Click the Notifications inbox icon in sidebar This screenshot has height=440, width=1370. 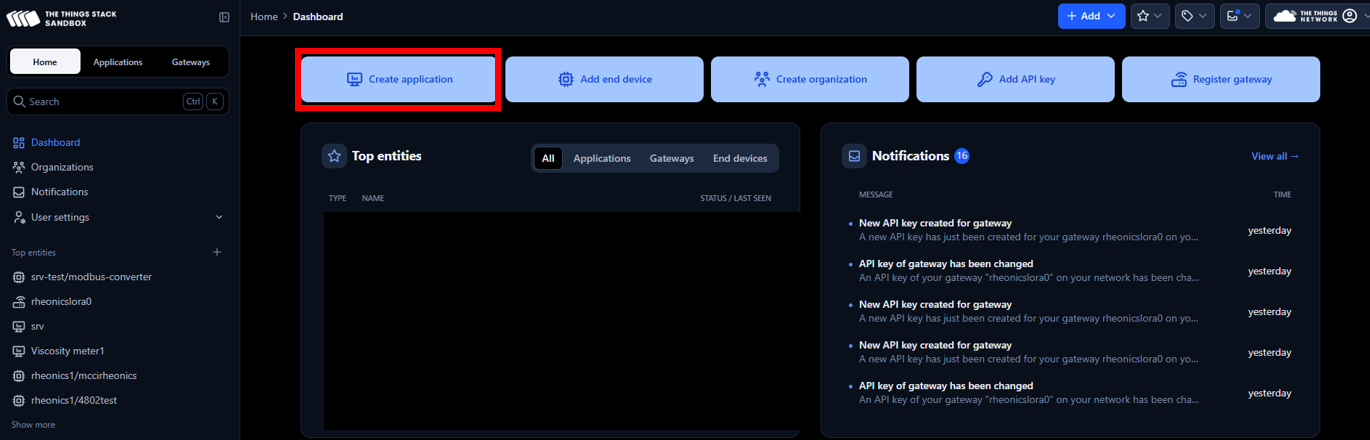point(18,192)
